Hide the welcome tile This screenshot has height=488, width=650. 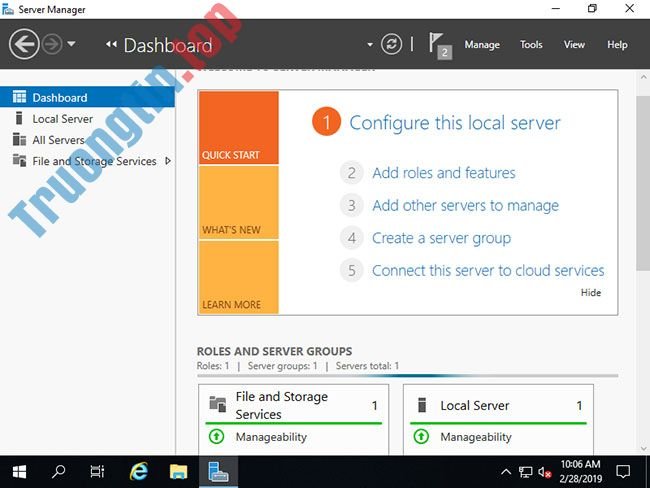[x=591, y=292]
